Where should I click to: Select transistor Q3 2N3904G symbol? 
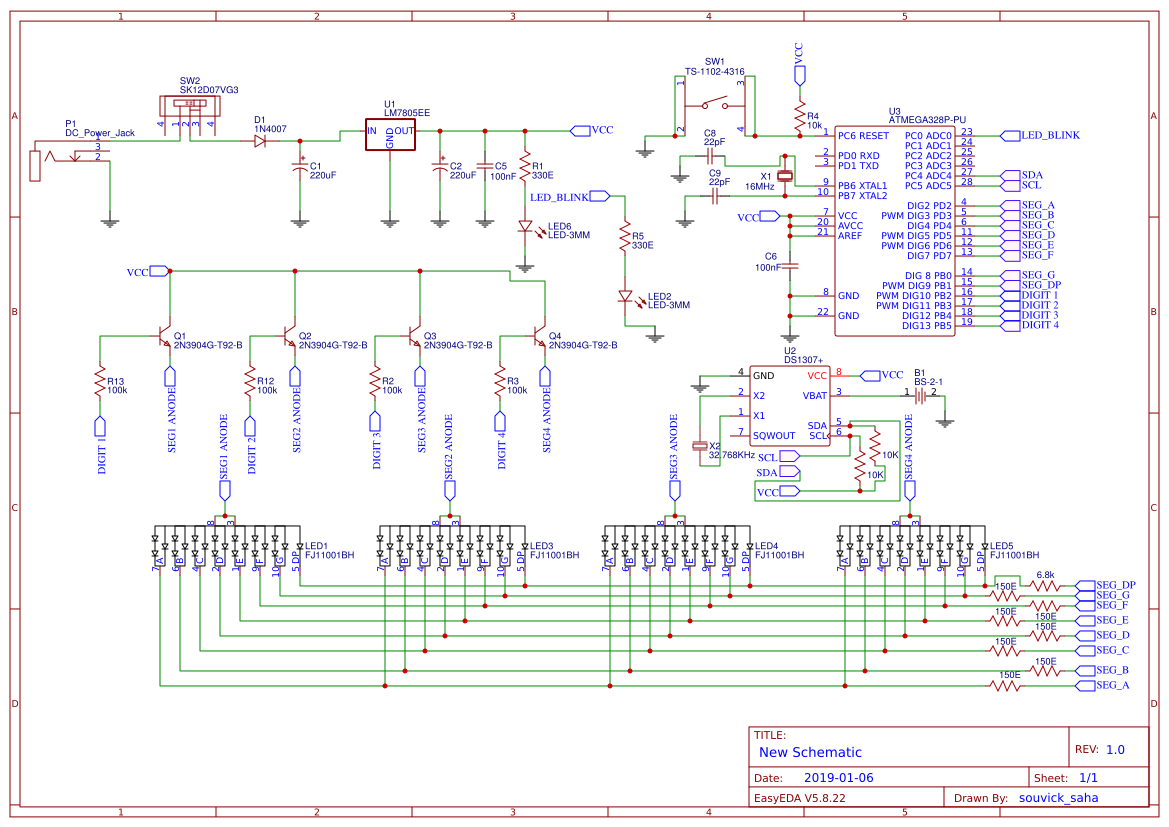(414, 336)
